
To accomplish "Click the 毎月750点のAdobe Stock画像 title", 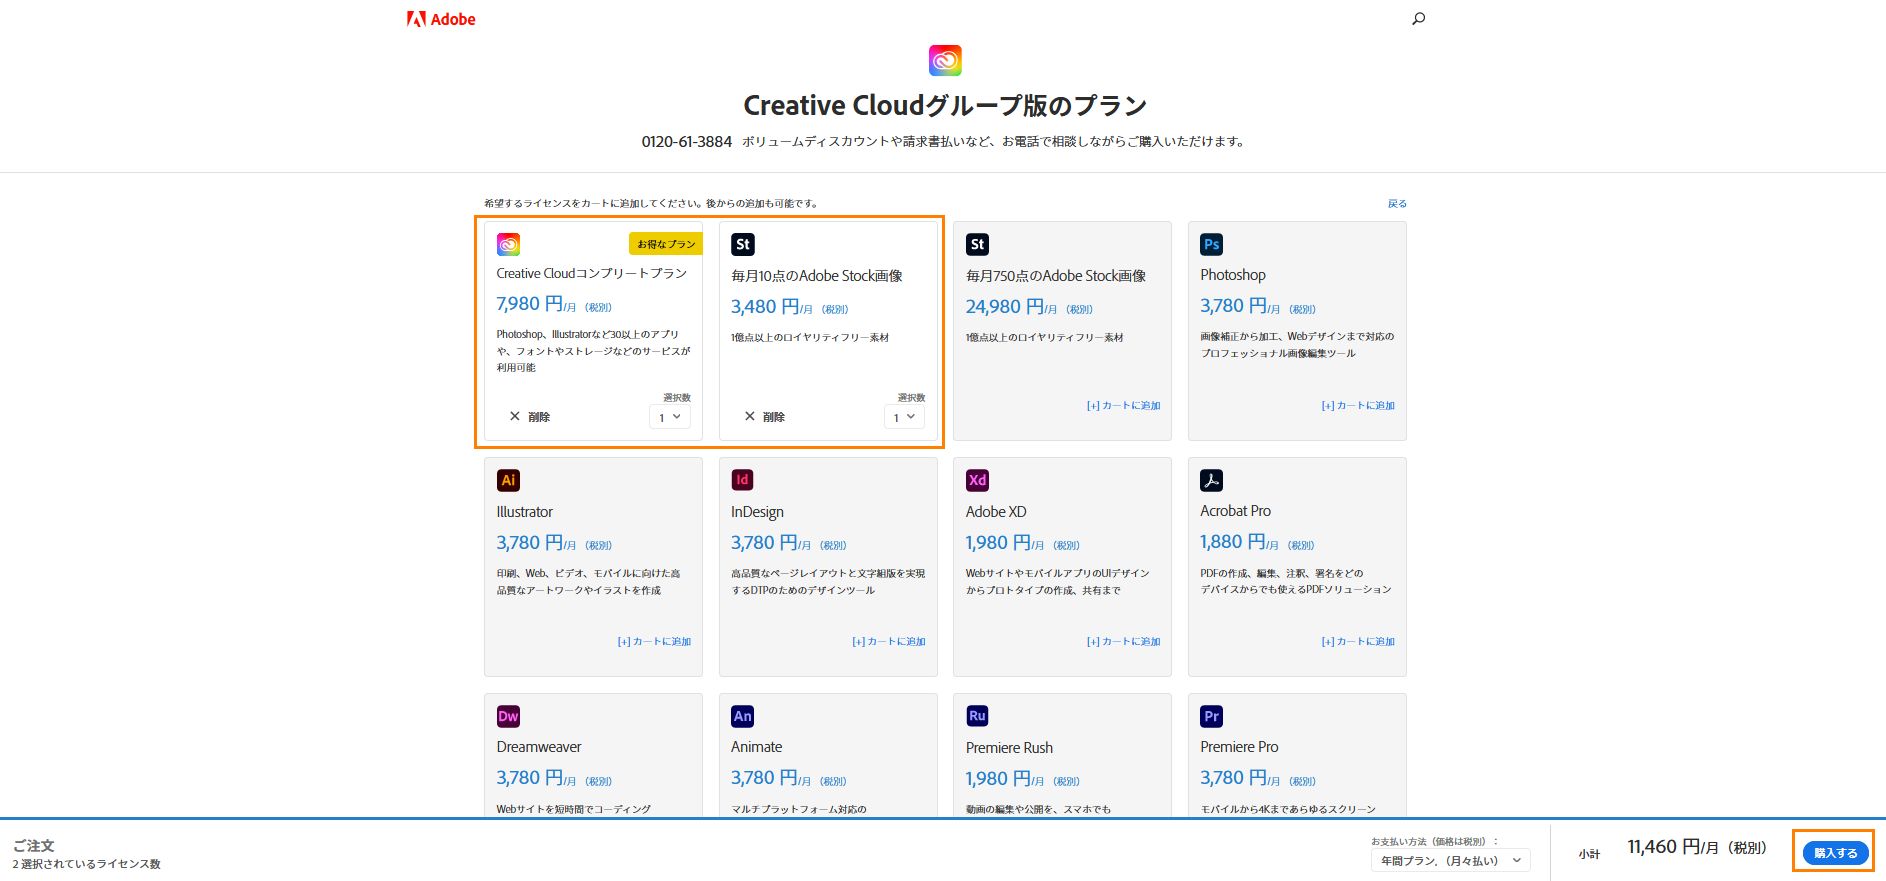I will click(1056, 276).
